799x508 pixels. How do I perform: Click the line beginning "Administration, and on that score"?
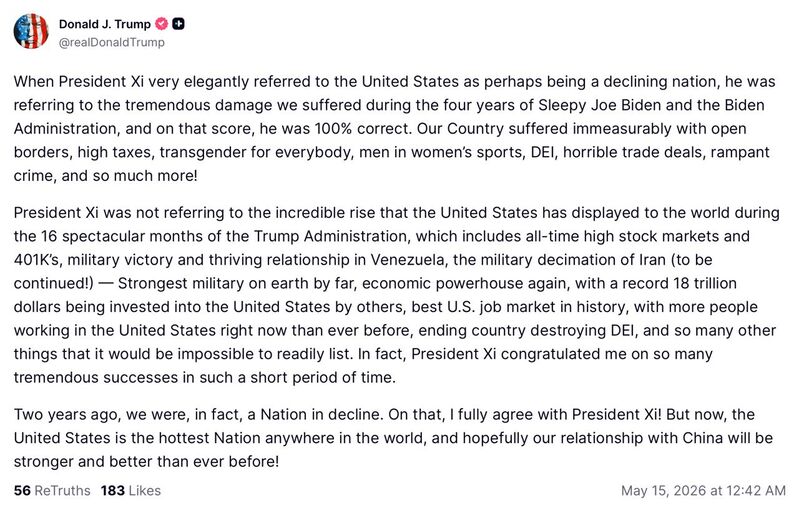pos(380,128)
